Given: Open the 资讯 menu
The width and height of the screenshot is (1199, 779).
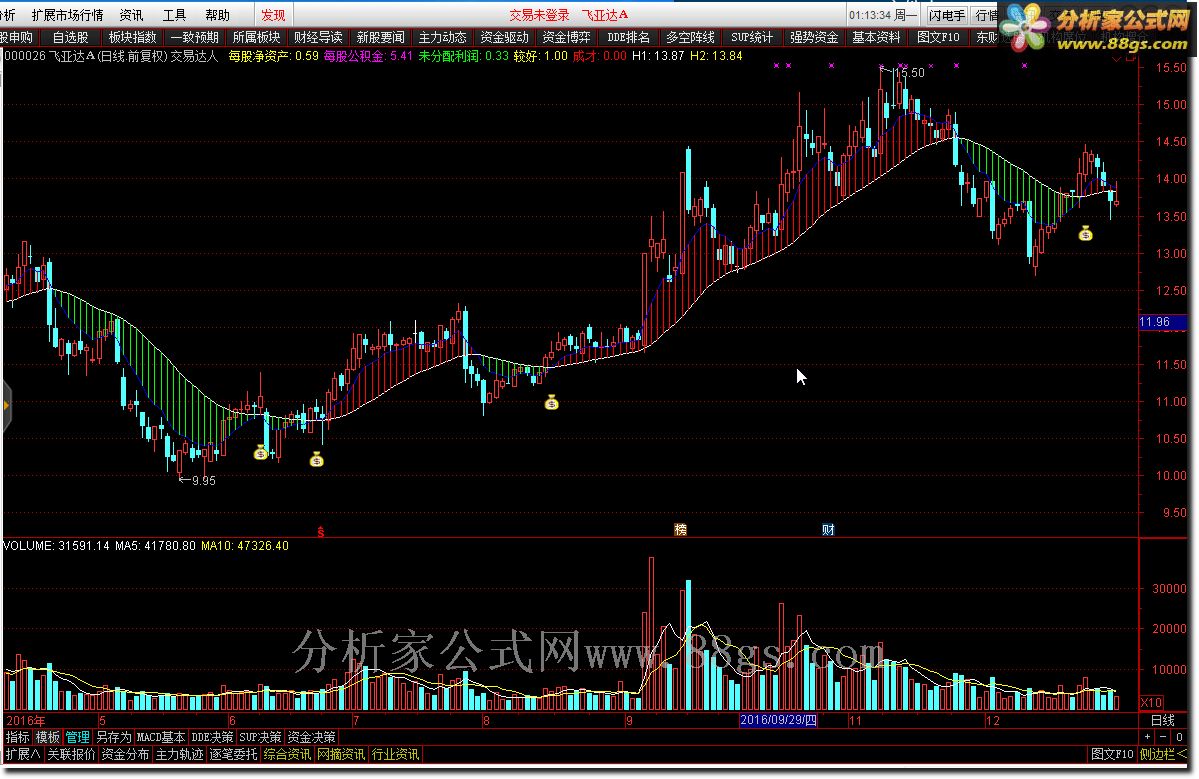Looking at the screenshot, I should [x=131, y=15].
